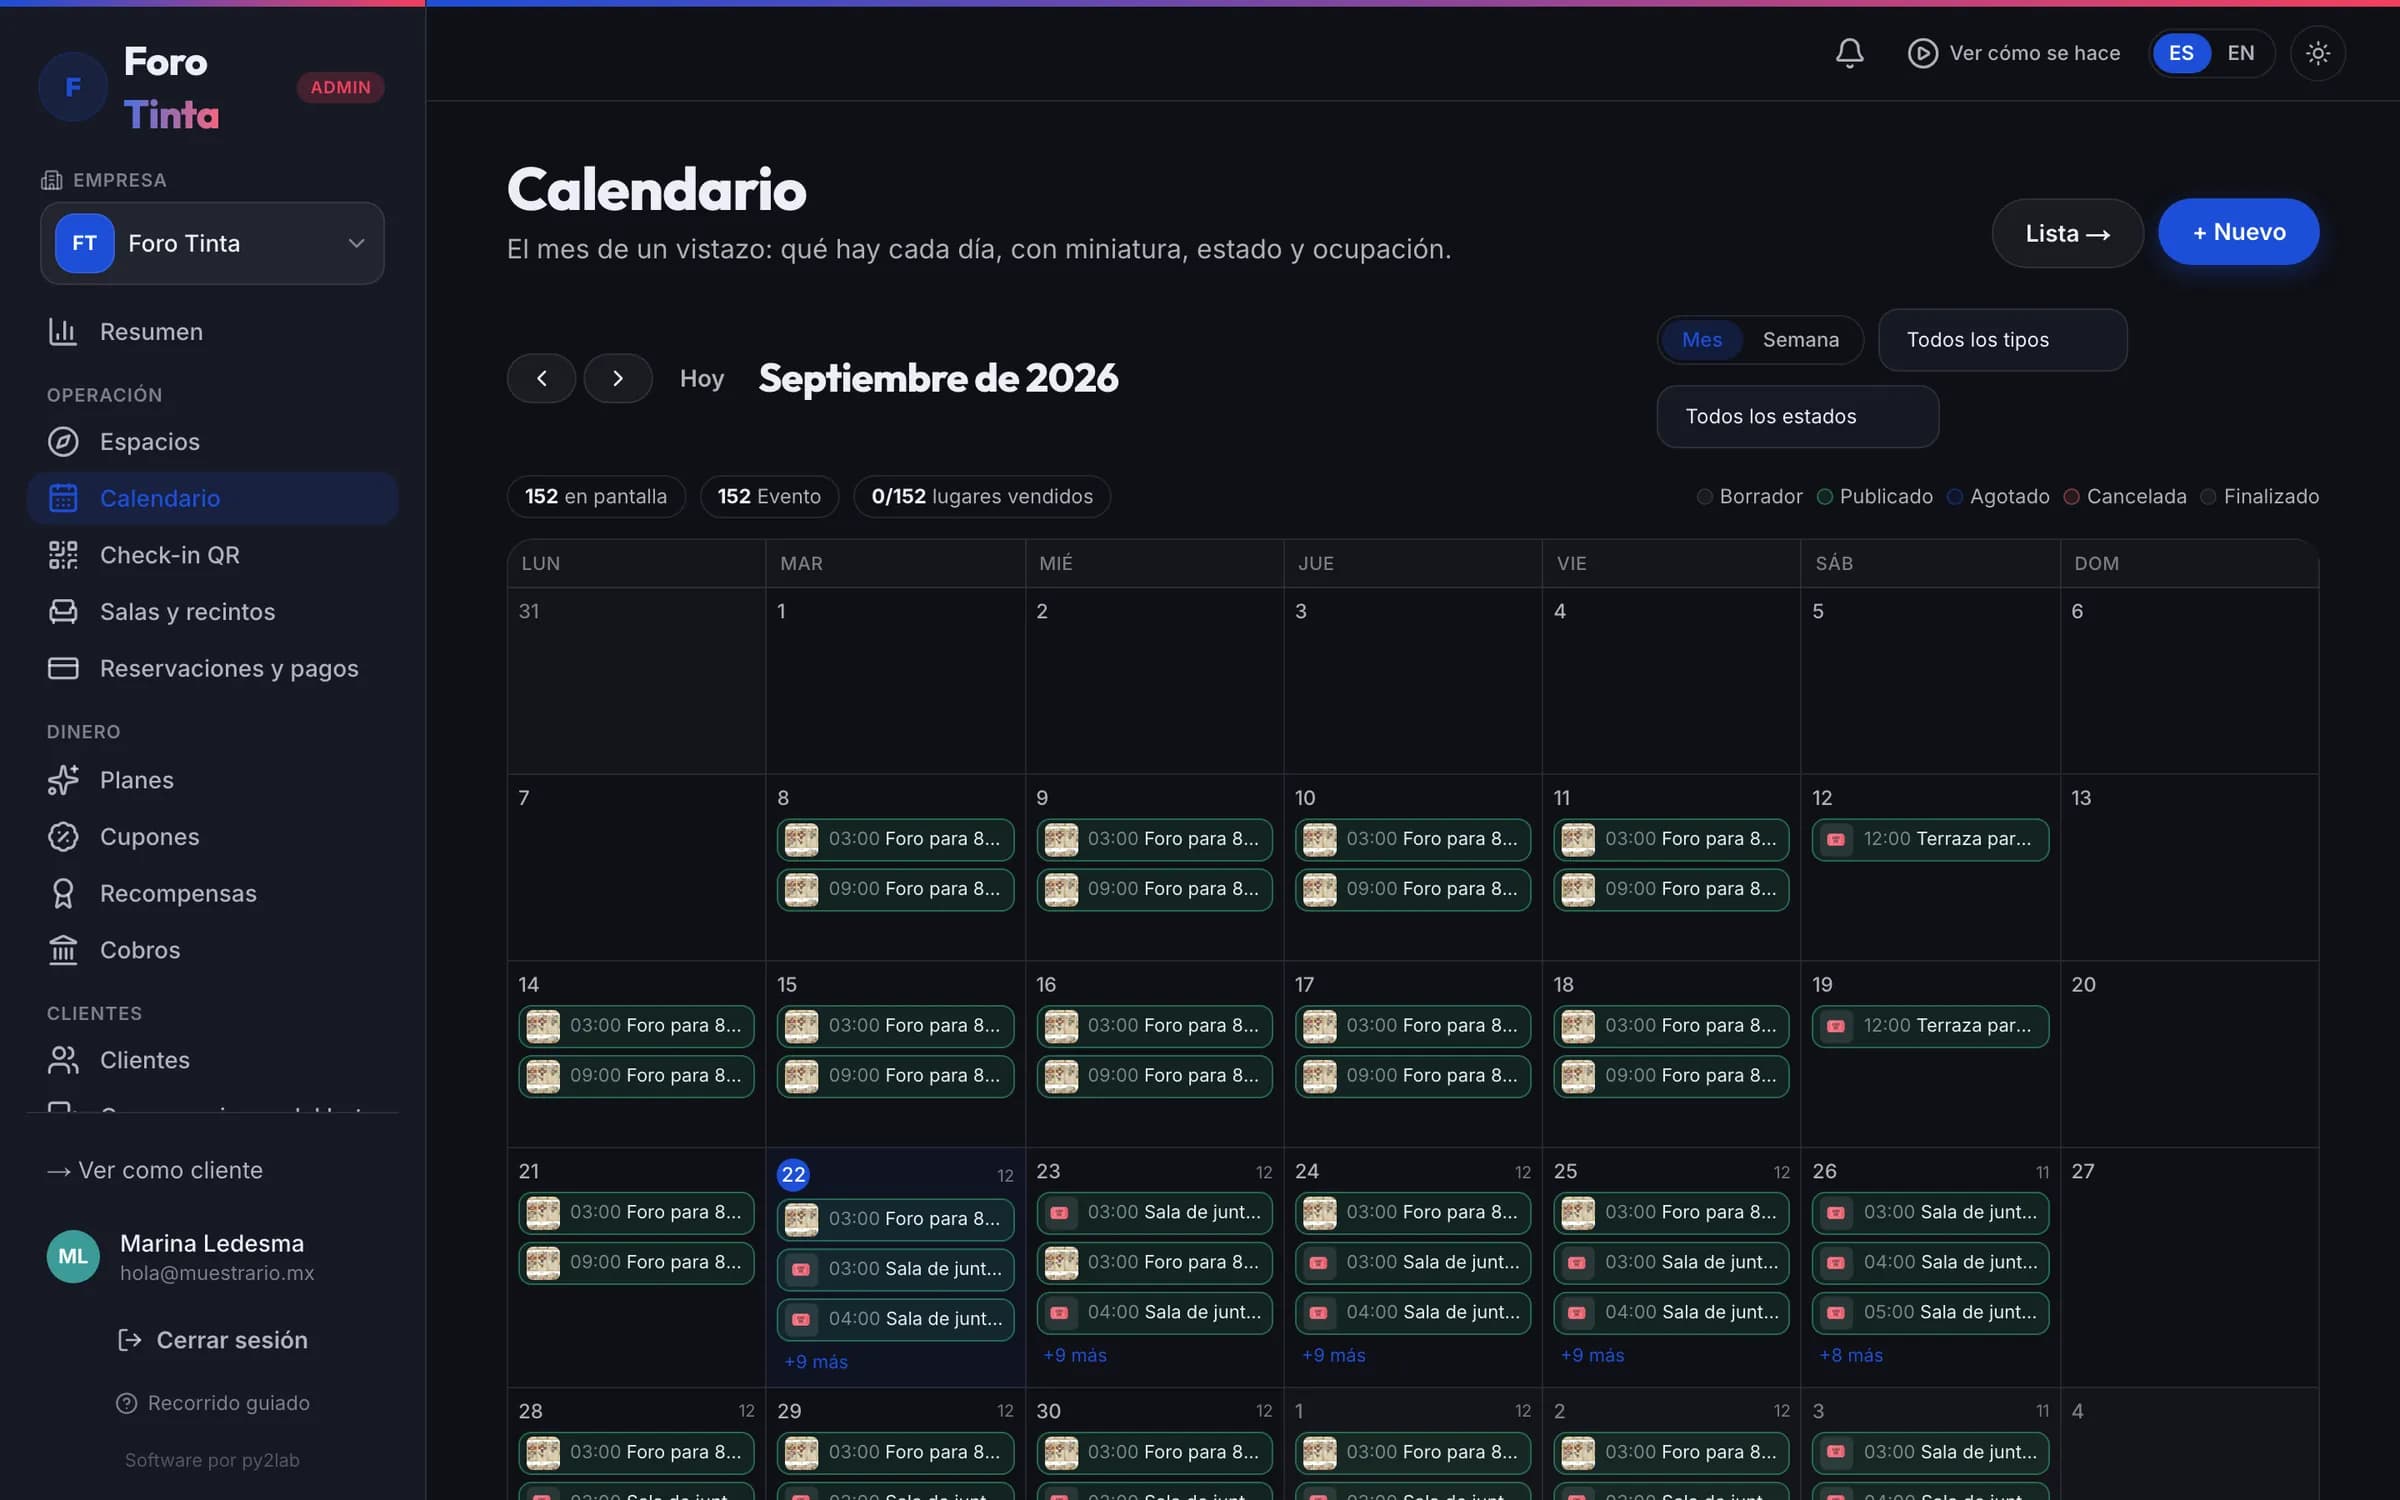
Task: Click the logout icon by Cerrar sesión
Action: coord(129,1339)
